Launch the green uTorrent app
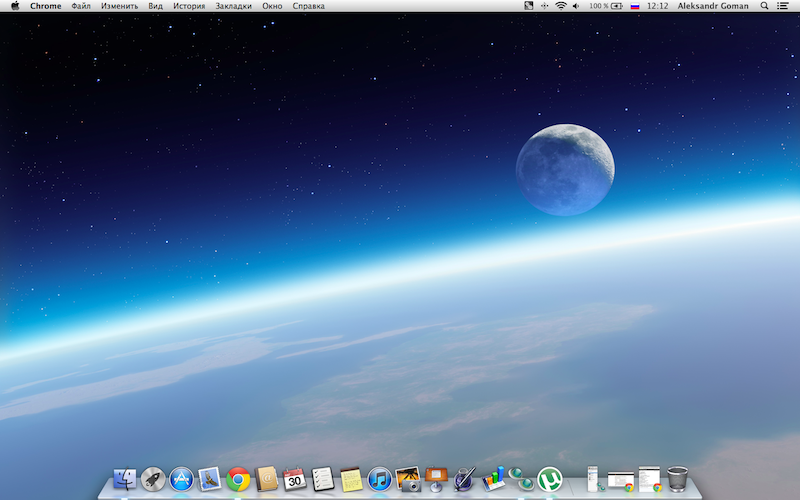This screenshot has height=500, width=800. tap(549, 479)
